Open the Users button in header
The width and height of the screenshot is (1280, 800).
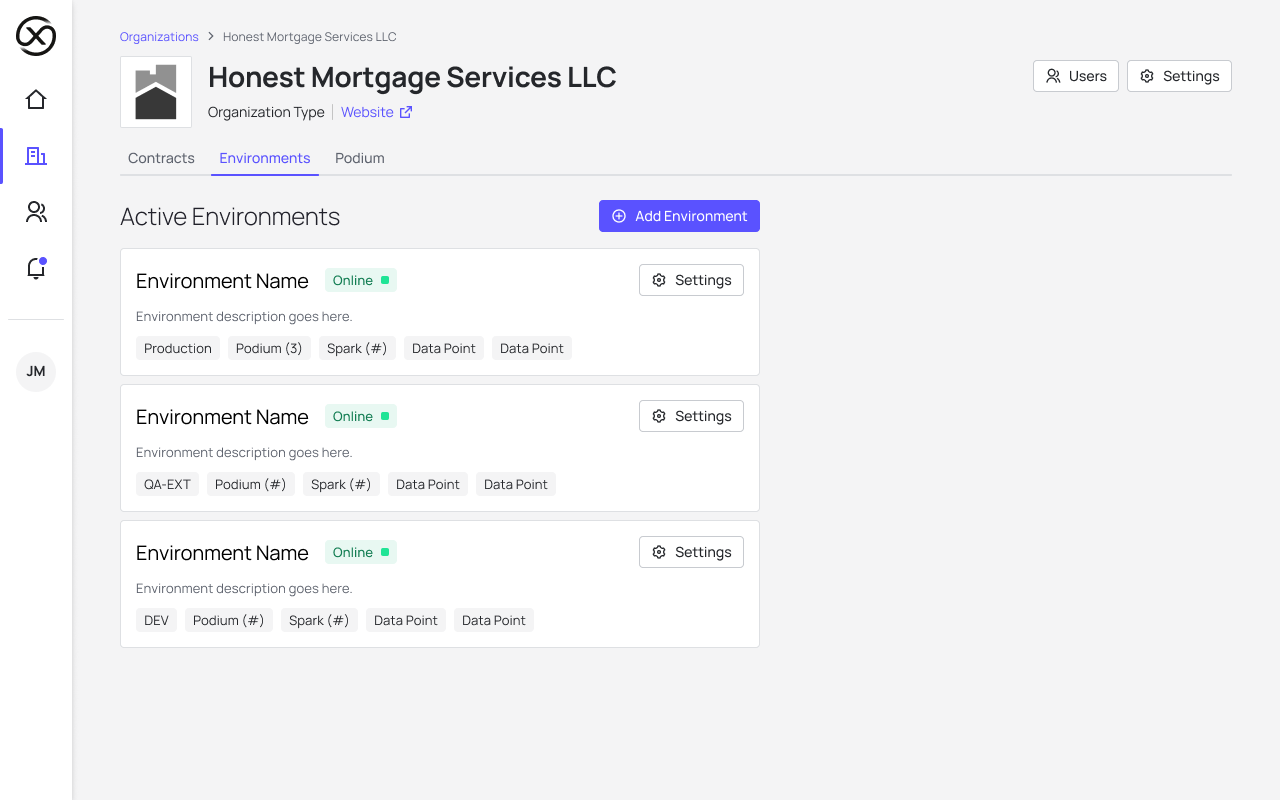coord(1076,76)
